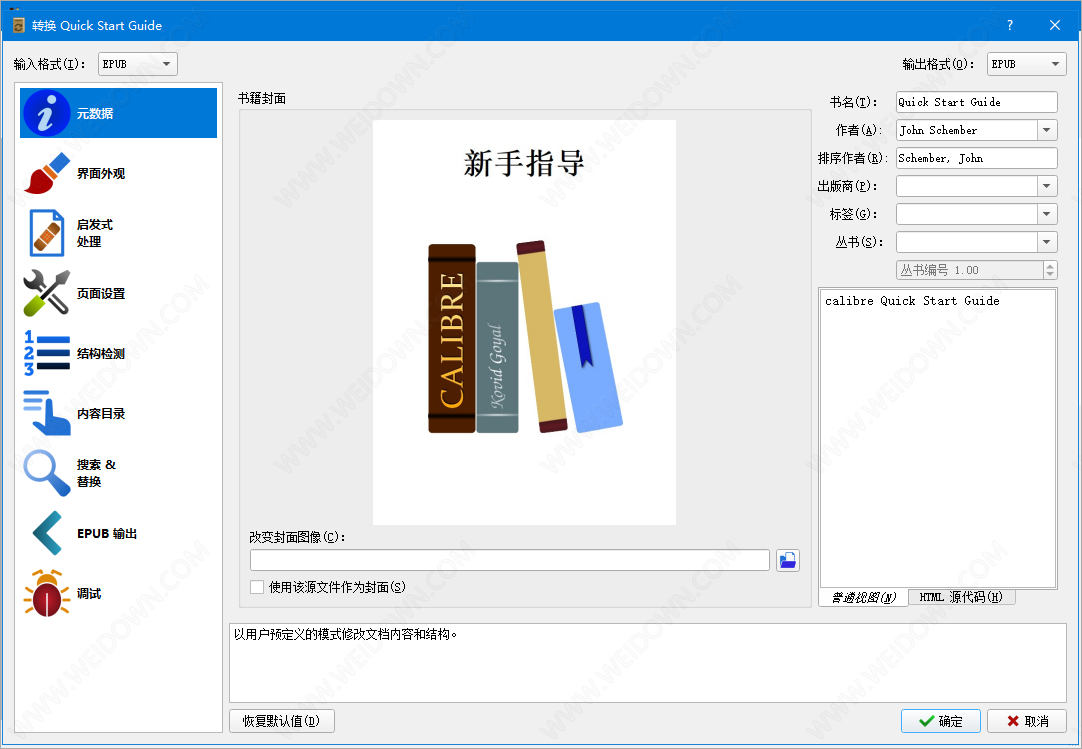The width and height of the screenshot is (1082, 749).
Task: Open EPUB 输出 arrow icon section
Action: [46, 533]
